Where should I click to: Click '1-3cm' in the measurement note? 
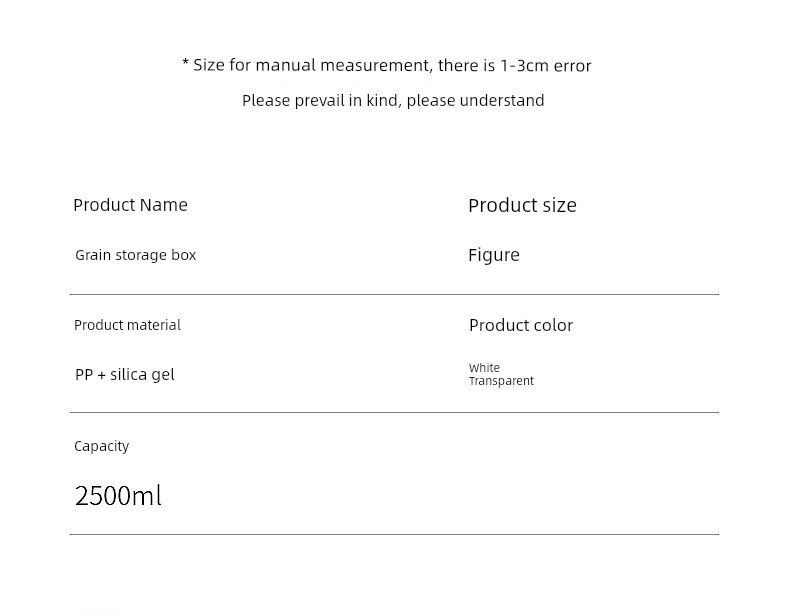coord(524,66)
